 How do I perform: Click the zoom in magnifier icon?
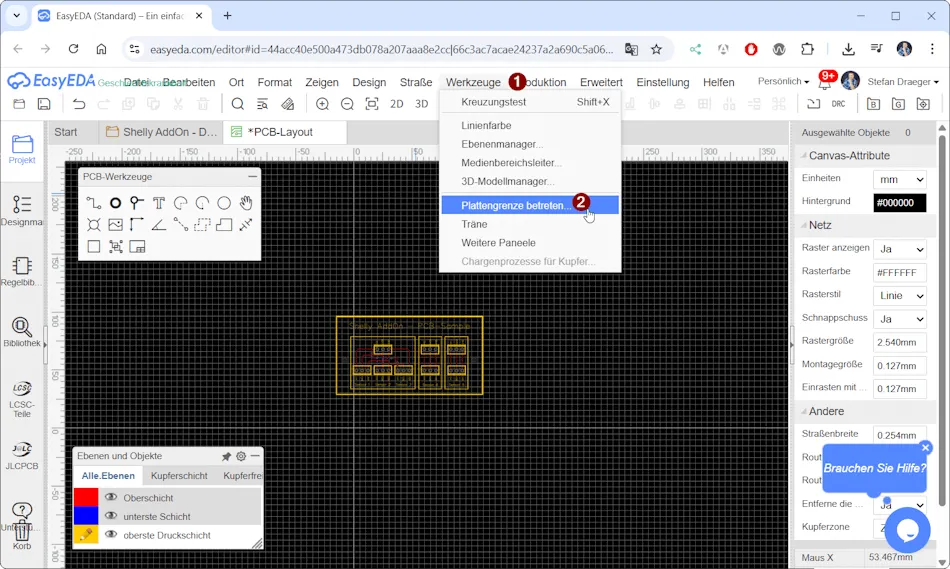pos(322,104)
